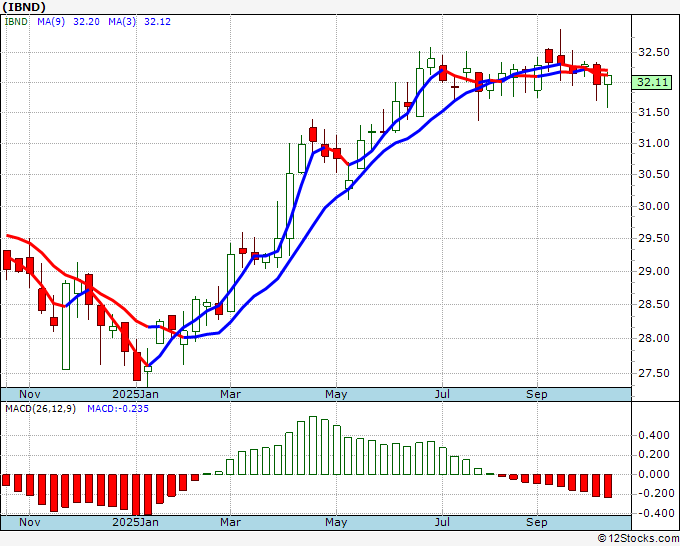This screenshot has width=680, height=546.
Task: Click the current price tag 32.11
Action: tap(652, 82)
